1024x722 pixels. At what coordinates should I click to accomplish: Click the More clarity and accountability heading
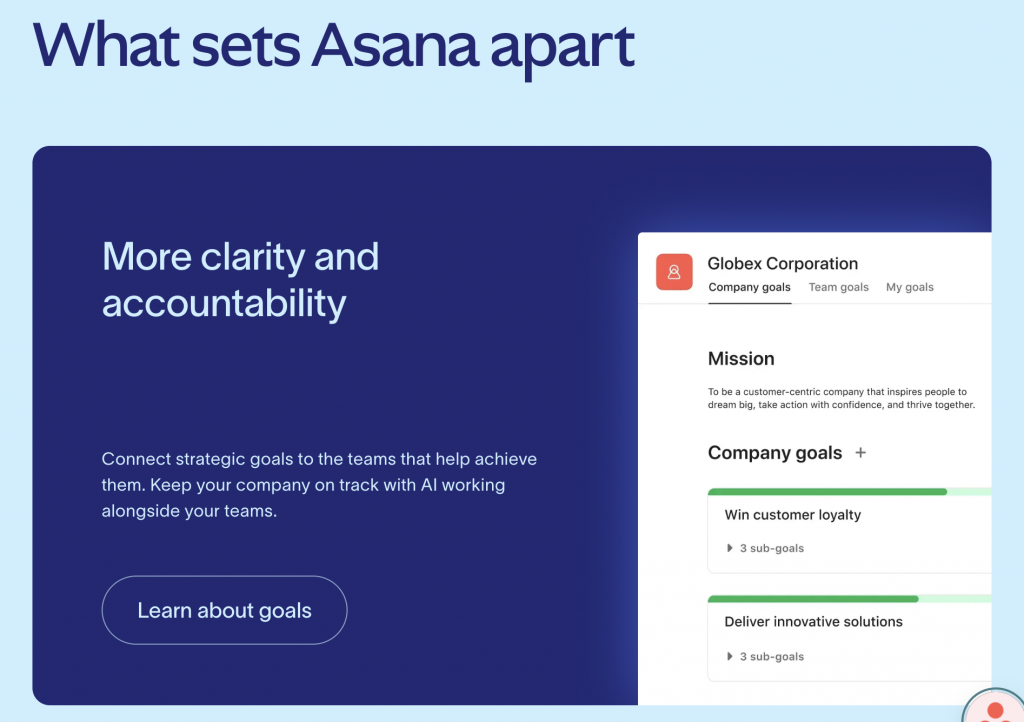pyautogui.click(x=240, y=279)
